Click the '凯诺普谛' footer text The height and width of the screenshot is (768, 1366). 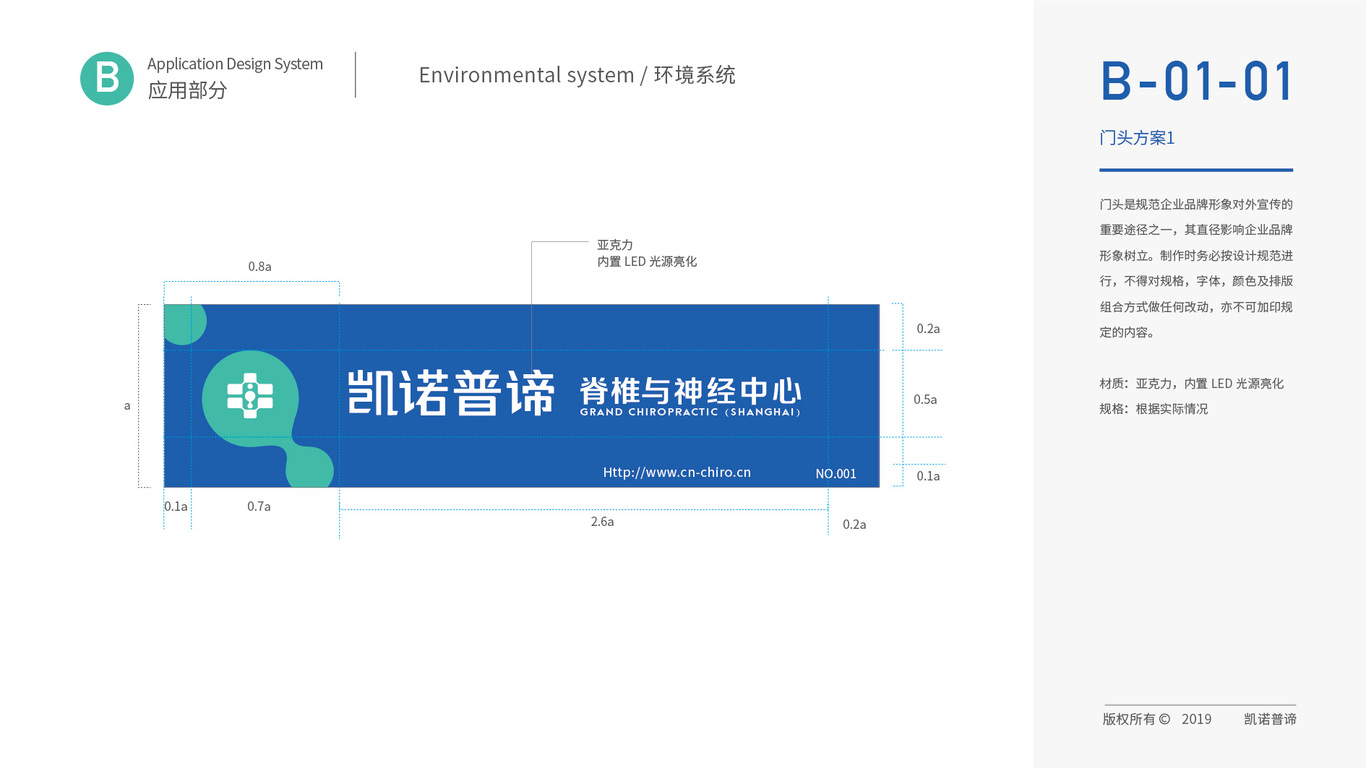pos(1270,719)
